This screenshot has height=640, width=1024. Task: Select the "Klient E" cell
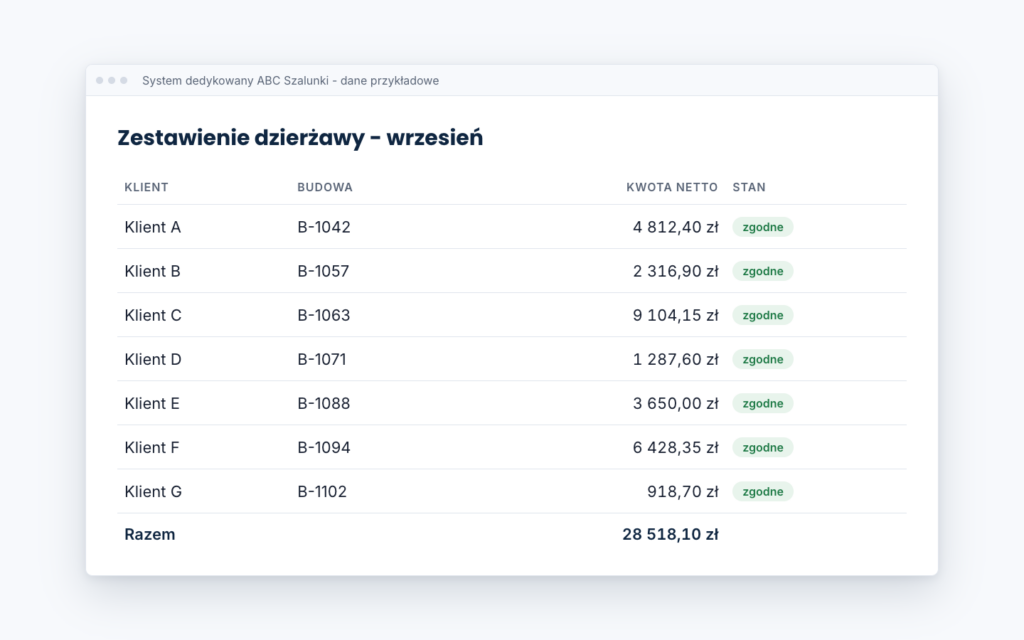[152, 404]
